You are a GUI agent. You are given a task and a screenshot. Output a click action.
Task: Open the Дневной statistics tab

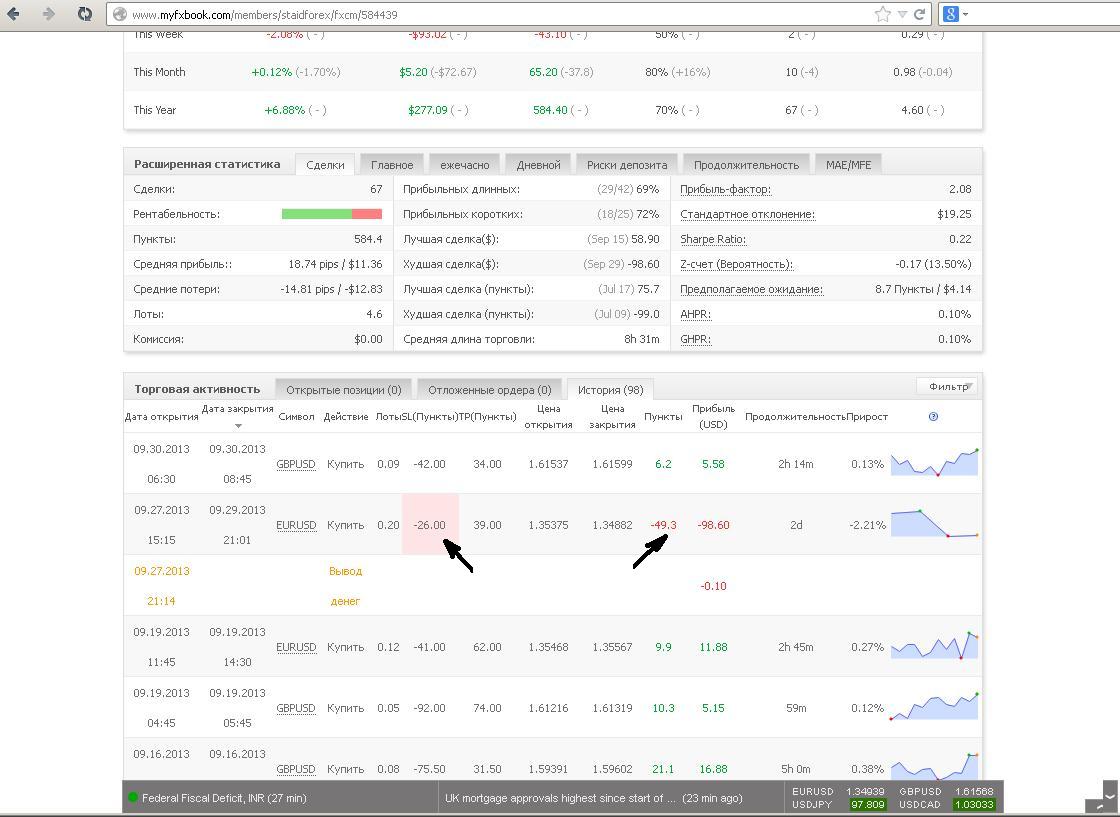point(539,165)
